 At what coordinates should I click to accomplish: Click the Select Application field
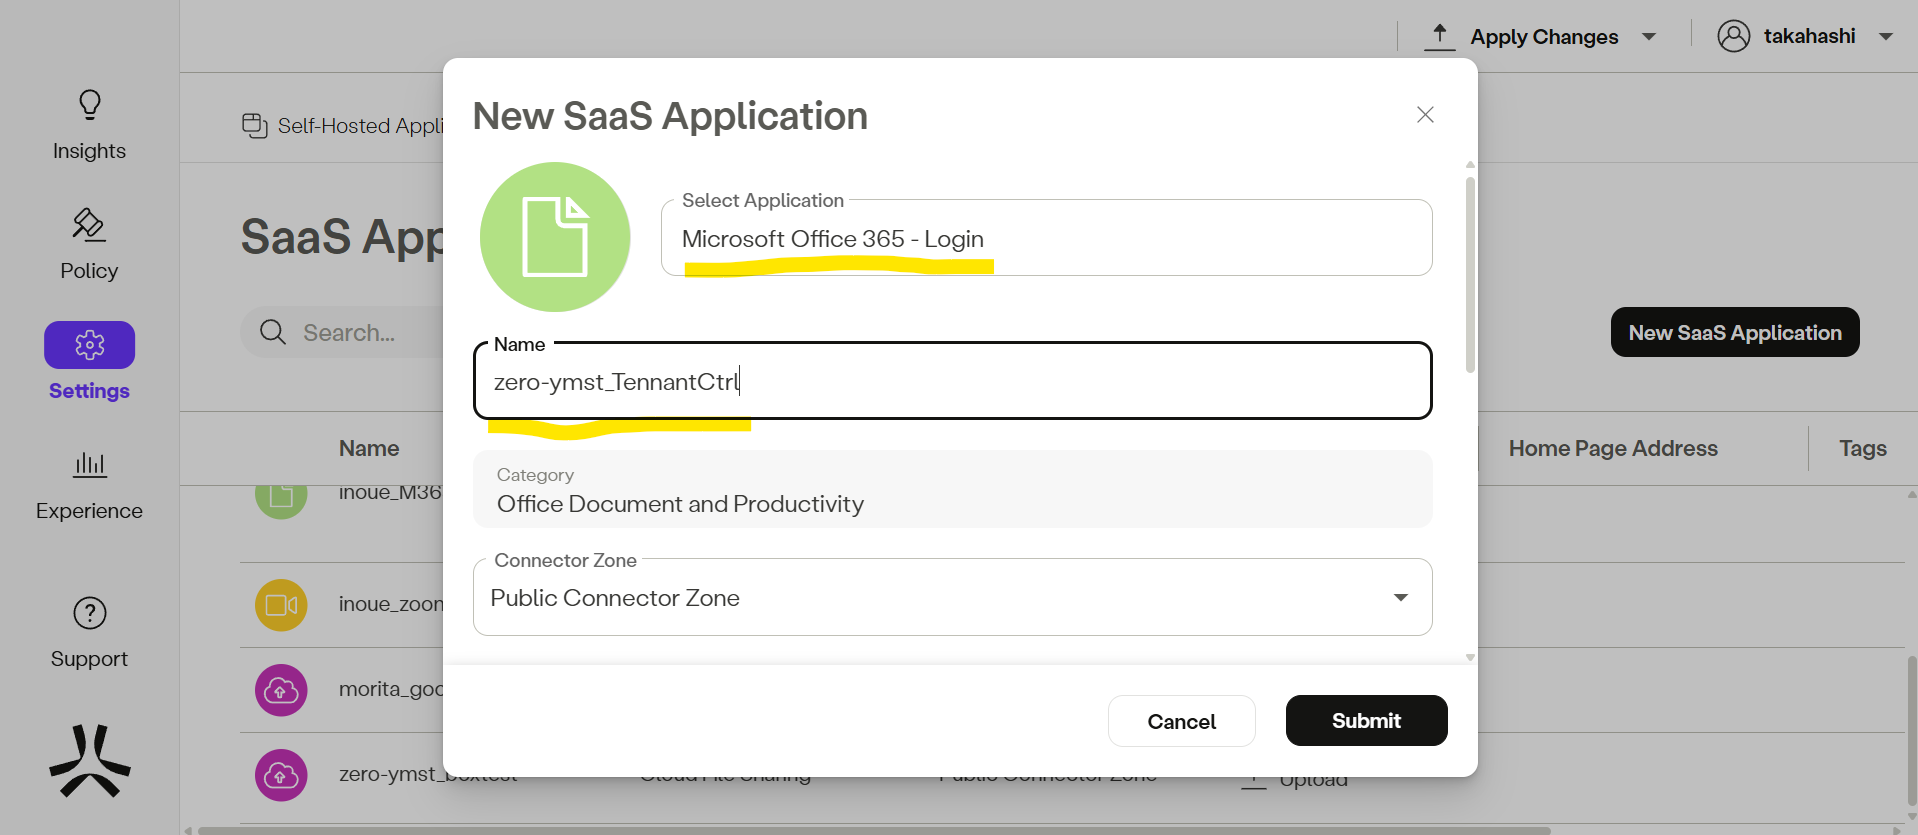coord(1045,239)
